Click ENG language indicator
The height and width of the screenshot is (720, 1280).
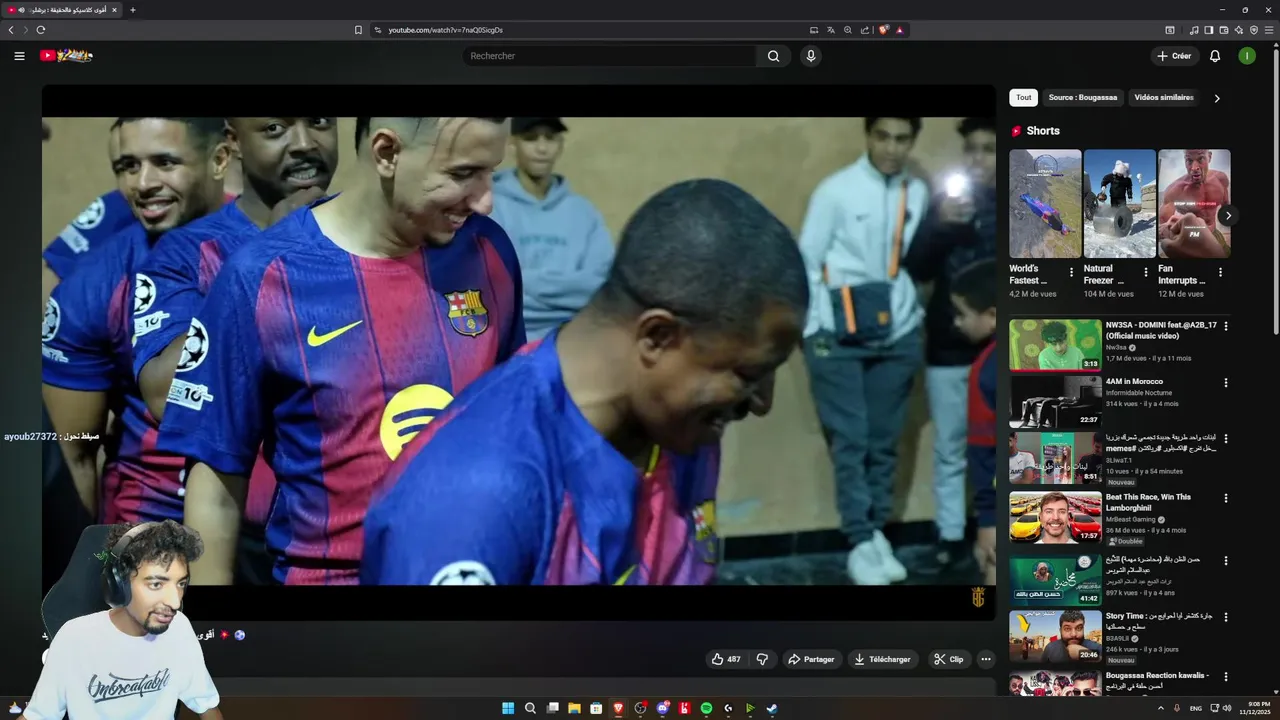[1196, 708]
